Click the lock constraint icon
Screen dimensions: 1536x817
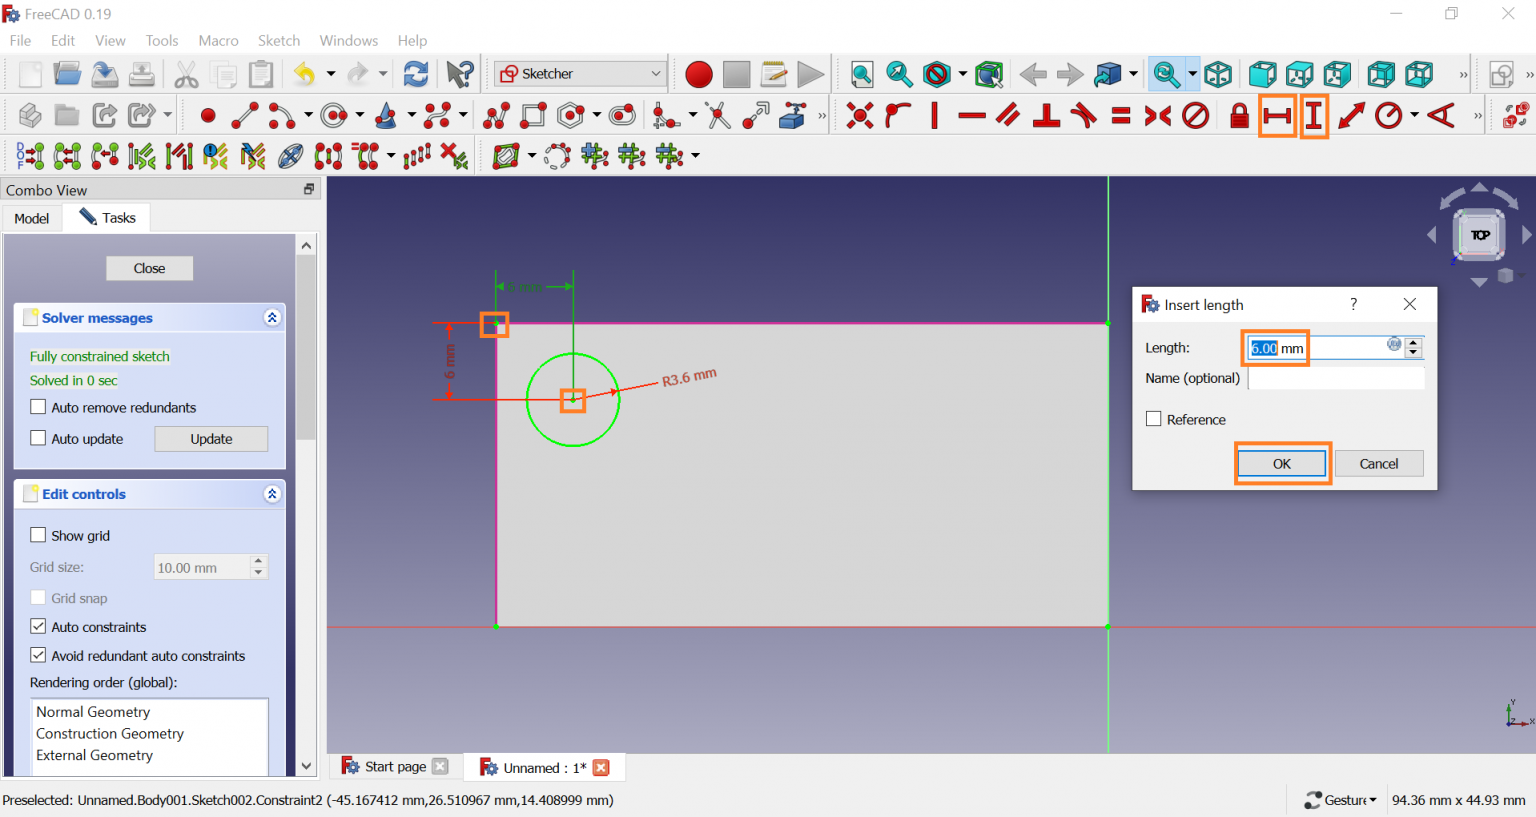click(1239, 116)
